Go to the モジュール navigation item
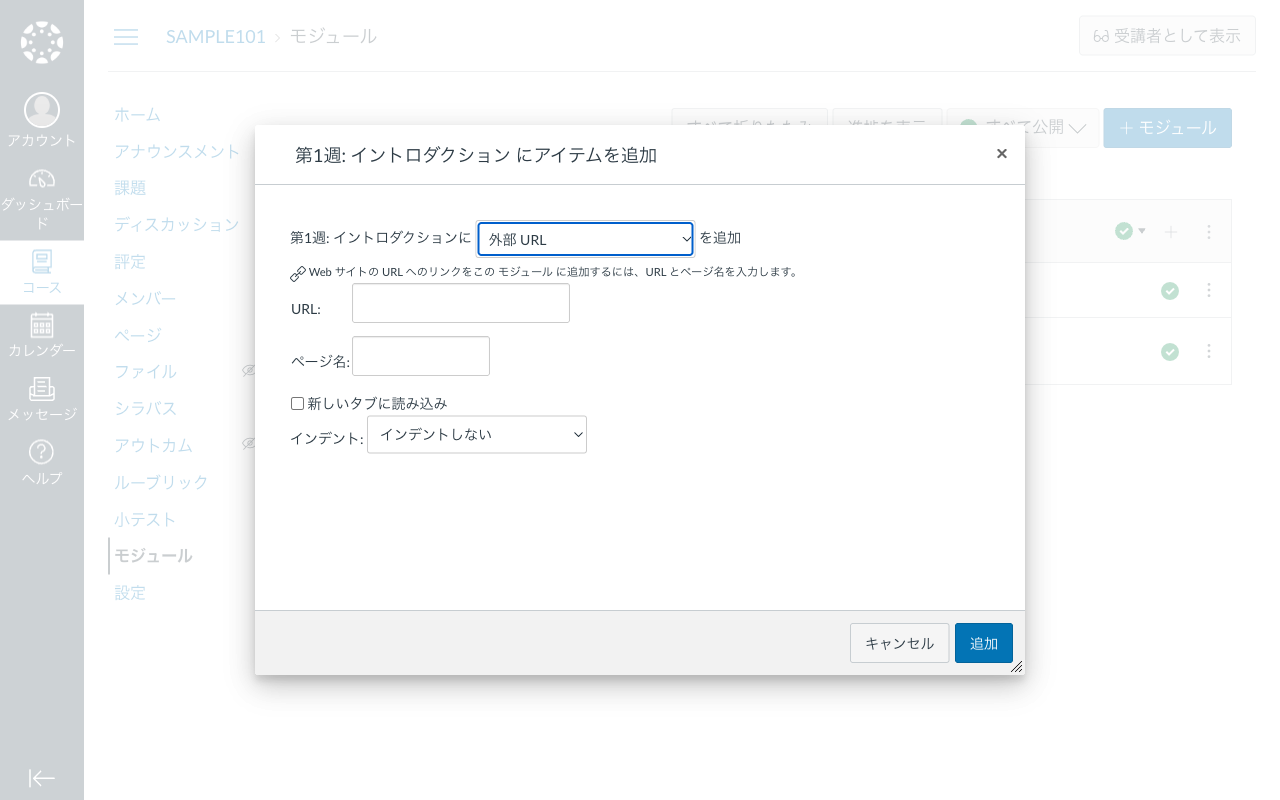 click(152, 555)
